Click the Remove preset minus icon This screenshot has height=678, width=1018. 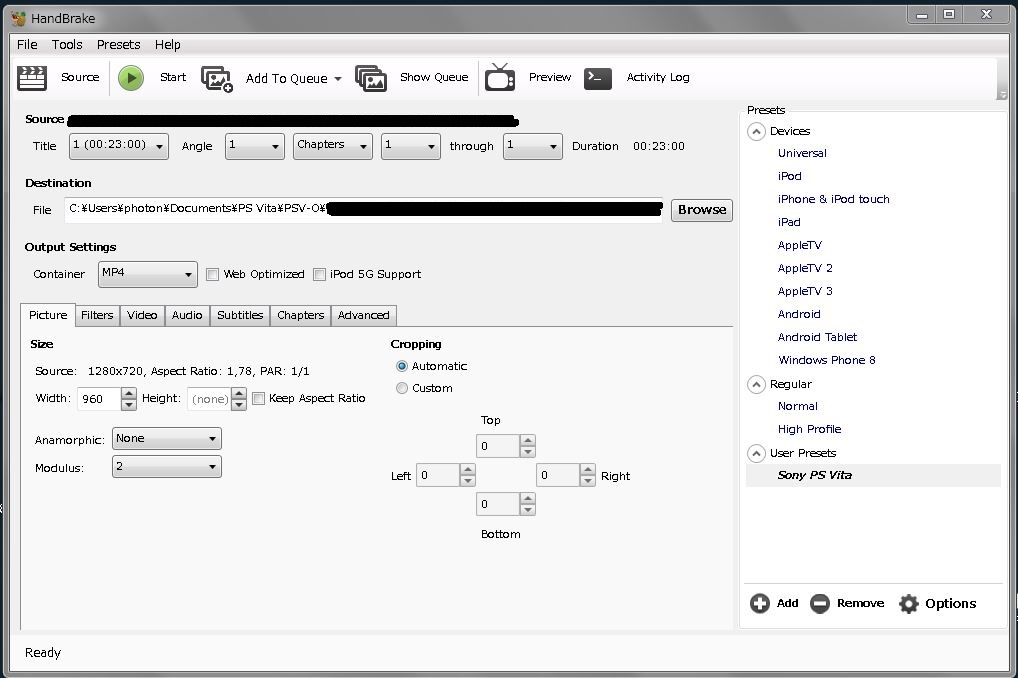pos(819,603)
